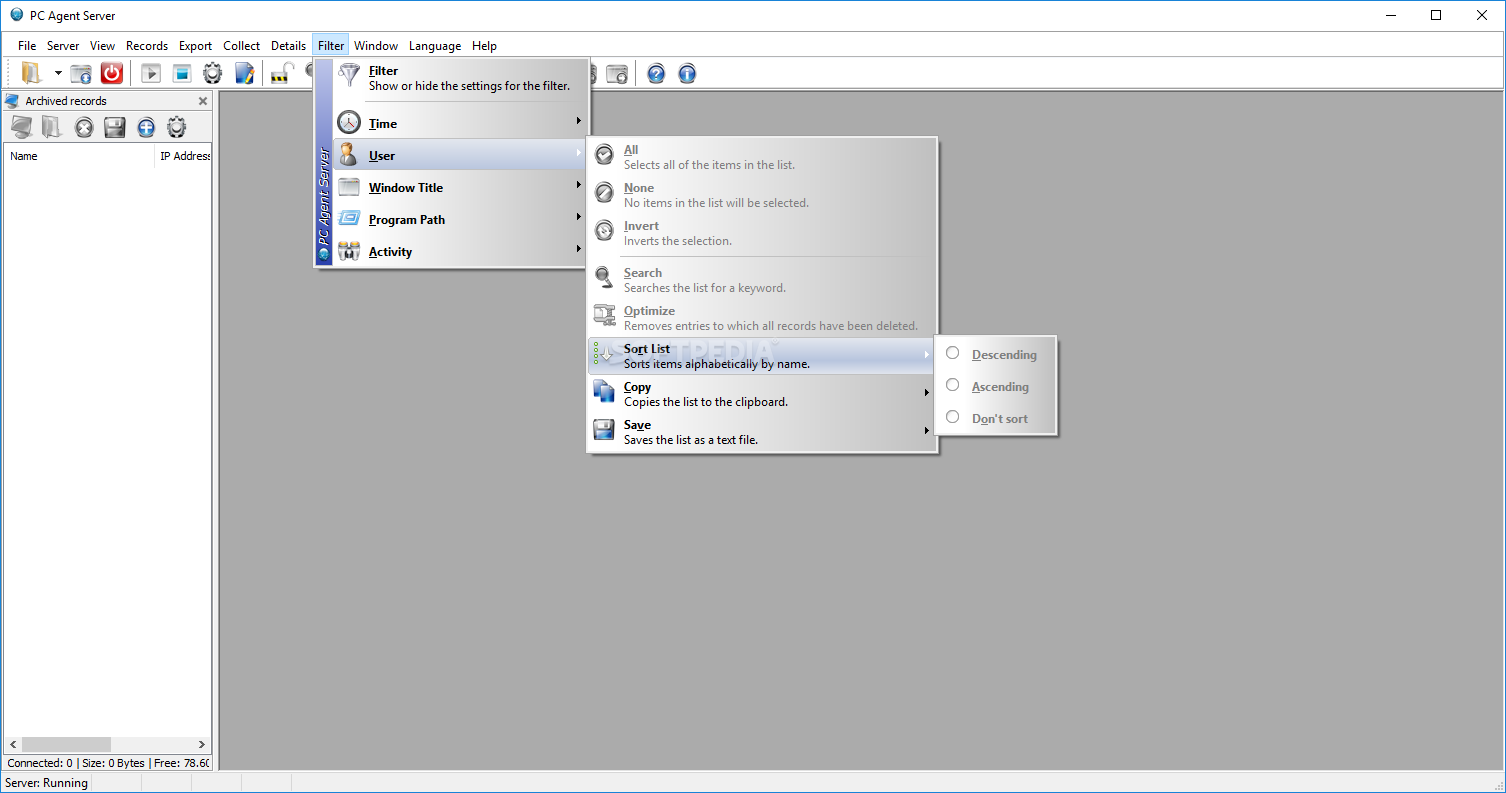Viewport: 1506px width, 793px height.
Task: Click the gear icon in Archived records panel
Action: click(x=177, y=127)
